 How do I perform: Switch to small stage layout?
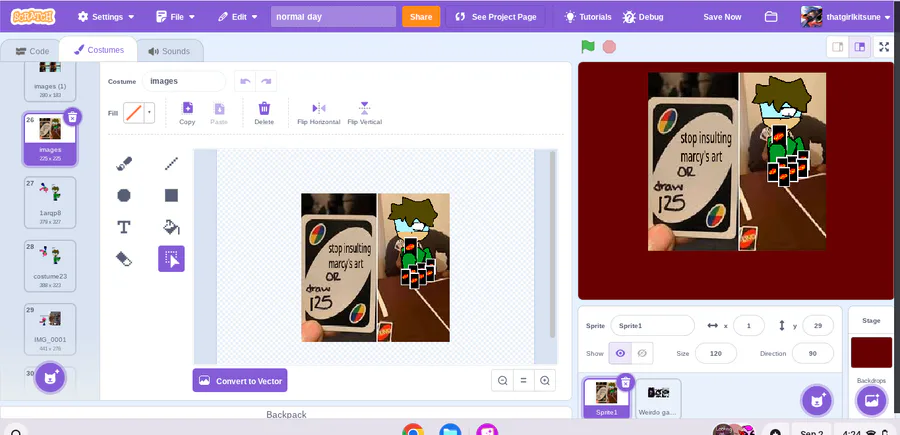837,47
